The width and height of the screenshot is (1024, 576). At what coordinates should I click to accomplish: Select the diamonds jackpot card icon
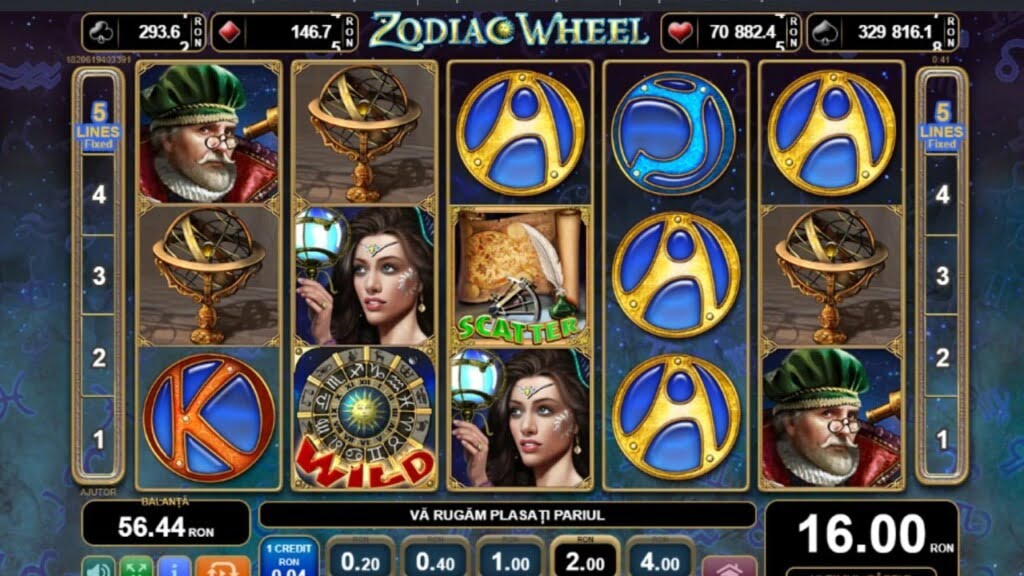(230, 32)
